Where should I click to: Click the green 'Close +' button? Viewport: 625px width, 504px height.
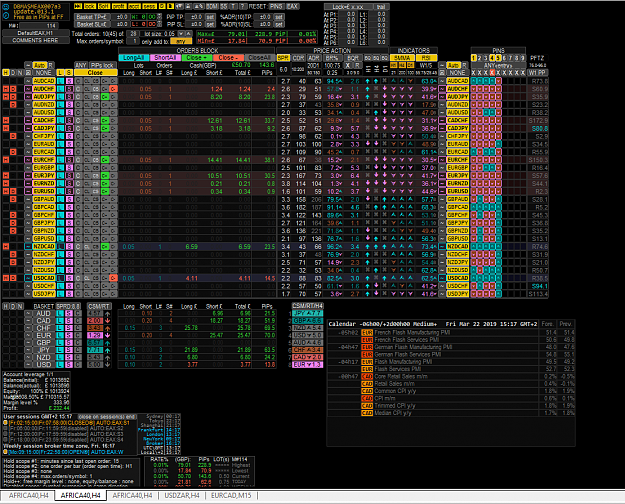pyautogui.click(x=197, y=58)
